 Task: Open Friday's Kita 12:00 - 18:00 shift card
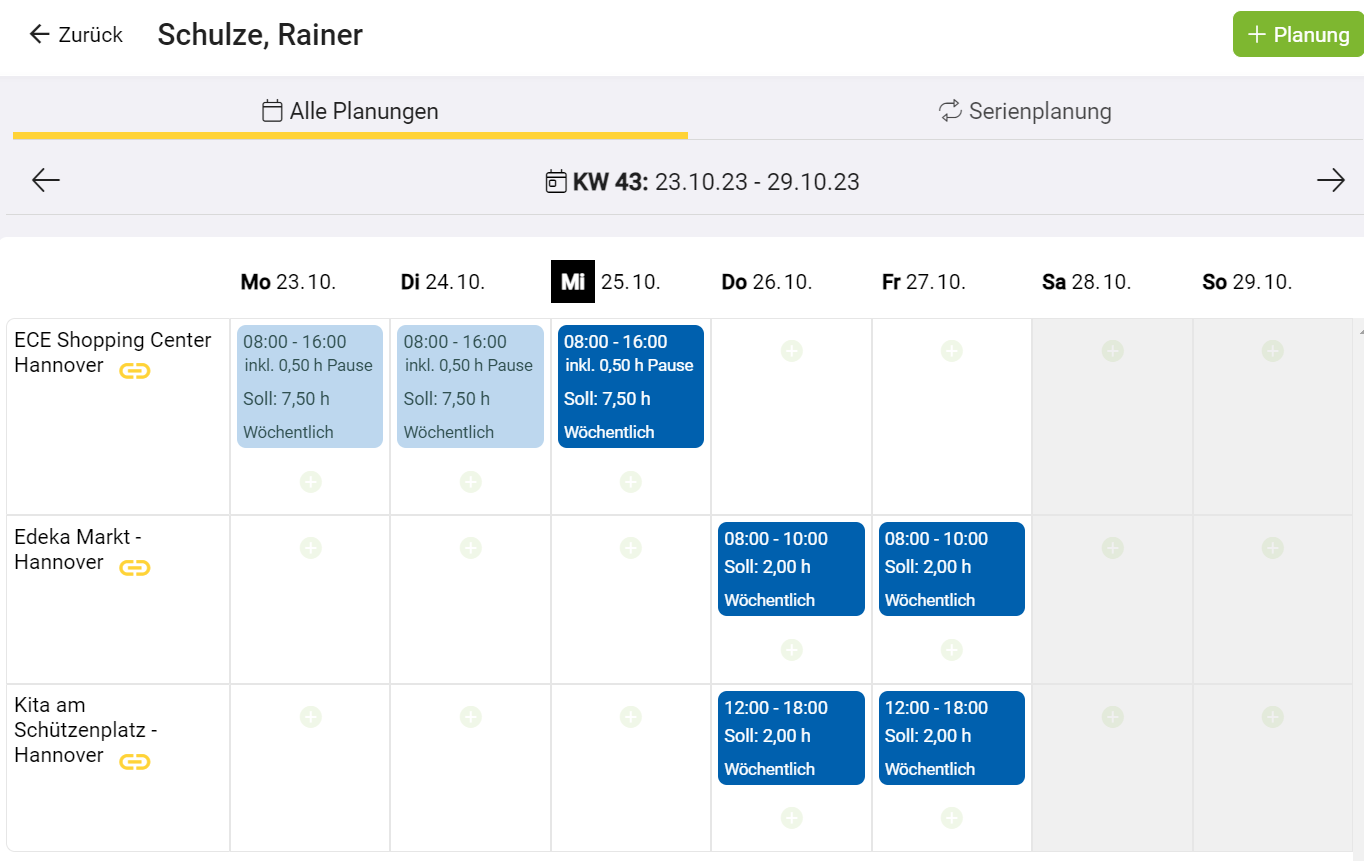point(952,738)
